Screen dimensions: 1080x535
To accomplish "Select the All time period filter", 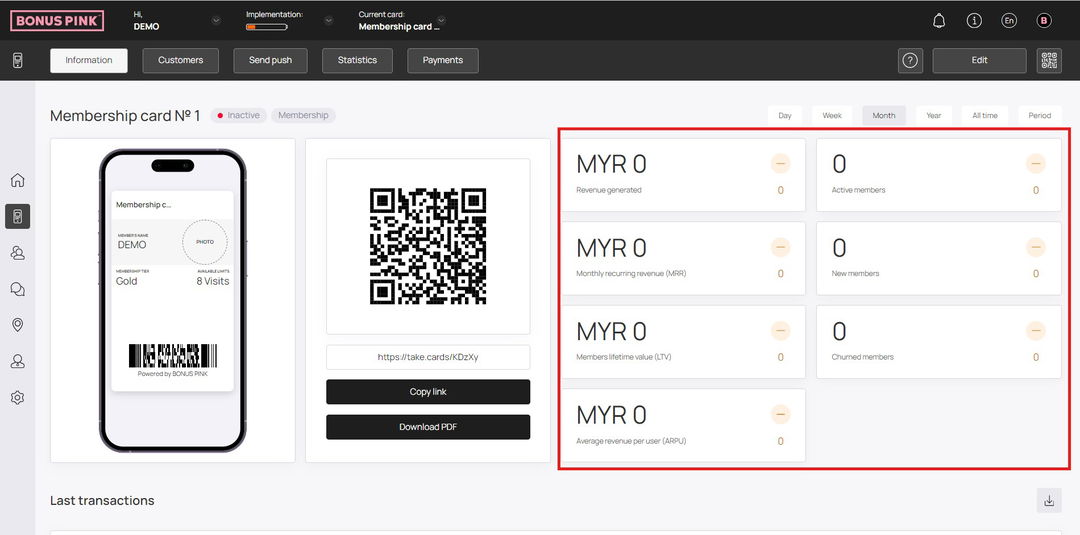I will (985, 116).
